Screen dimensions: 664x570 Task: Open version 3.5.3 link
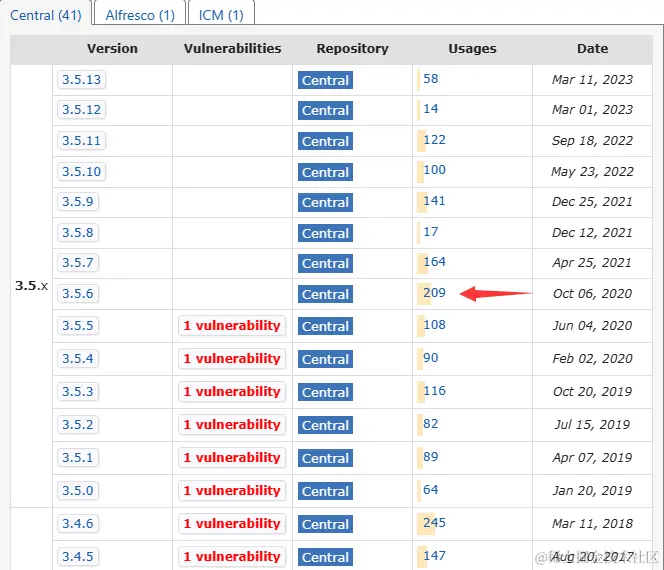(78, 391)
